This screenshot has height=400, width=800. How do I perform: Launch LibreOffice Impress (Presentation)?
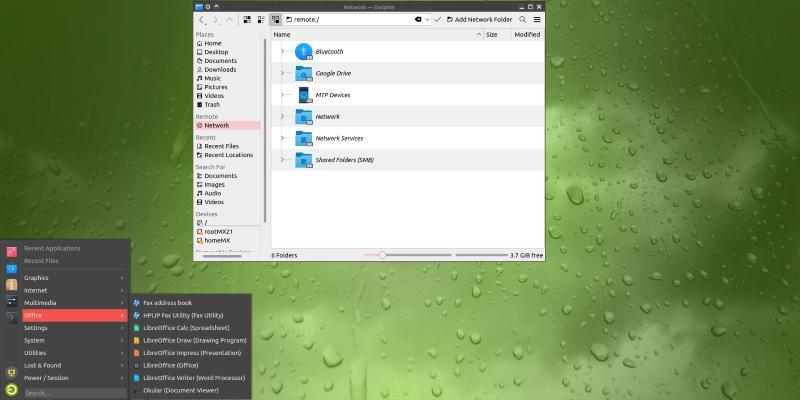click(190, 353)
